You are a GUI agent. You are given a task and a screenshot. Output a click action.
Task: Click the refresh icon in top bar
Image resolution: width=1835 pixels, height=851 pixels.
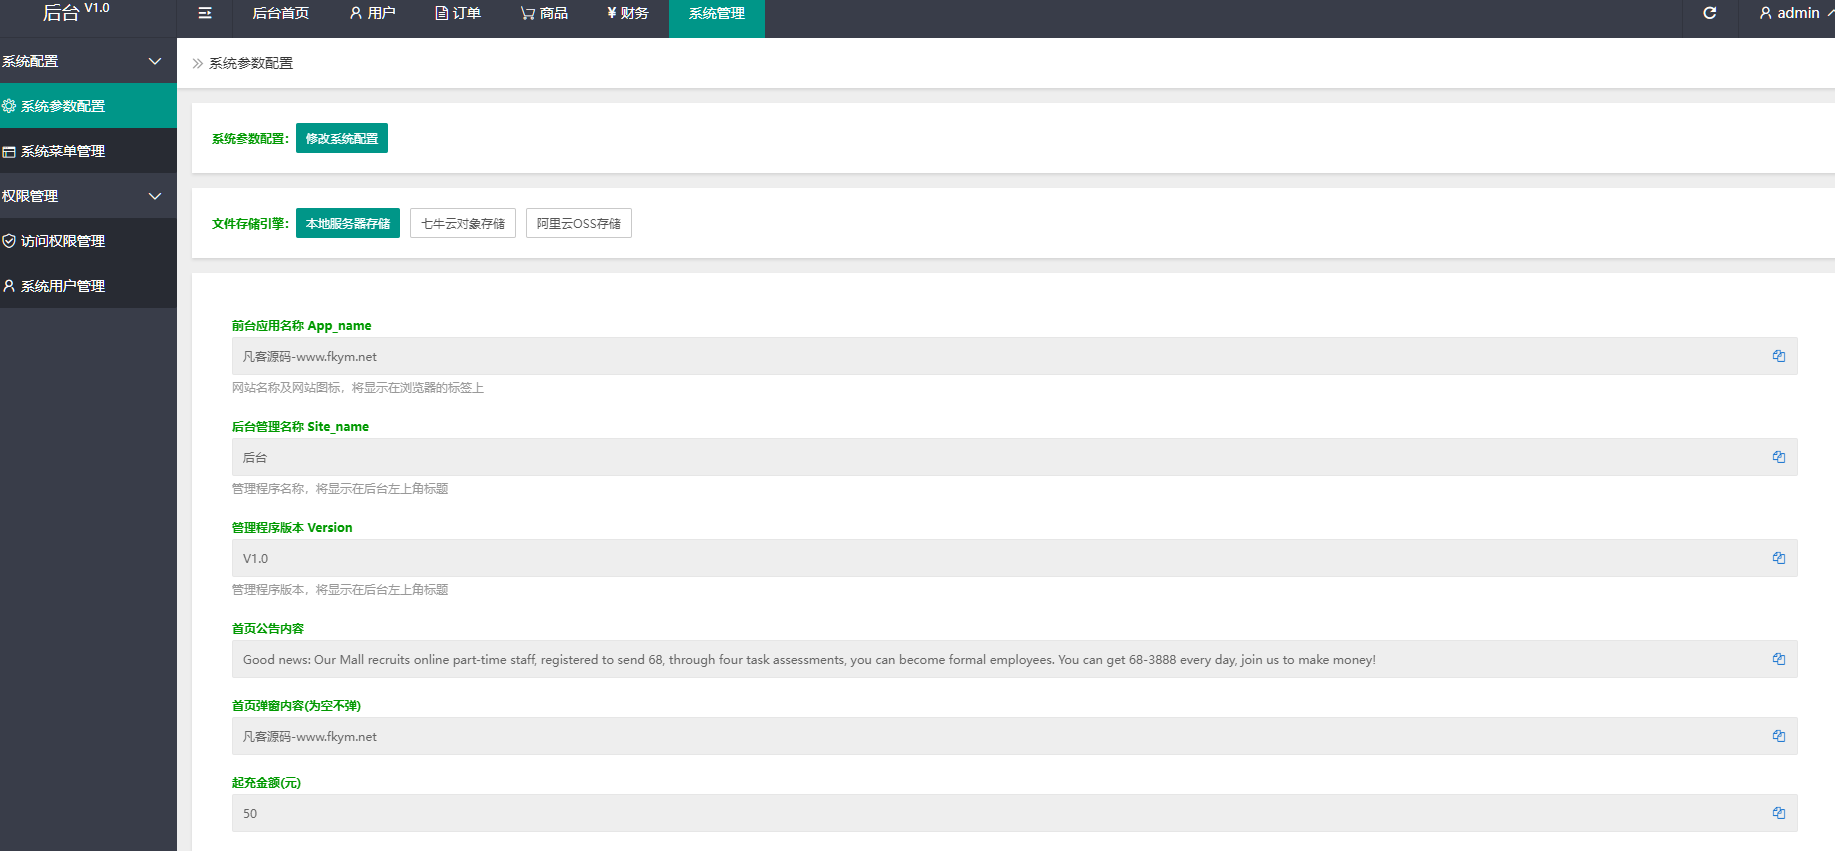[1709, 13]
